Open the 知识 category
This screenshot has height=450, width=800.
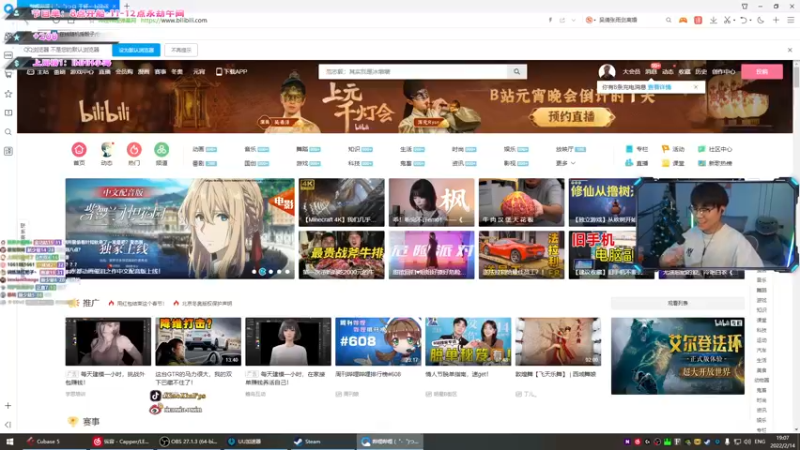point(354,149)
